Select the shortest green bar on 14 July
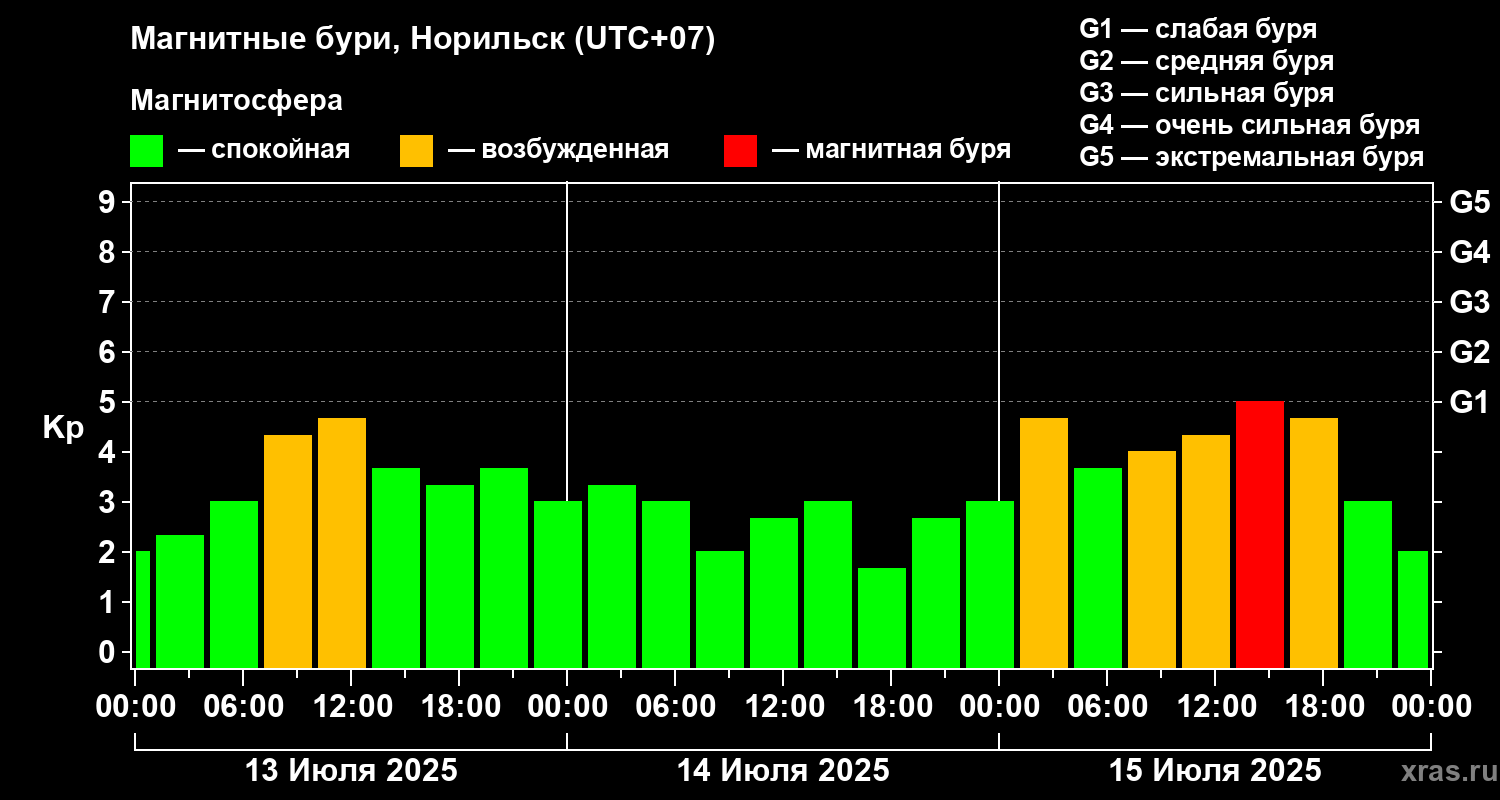The image size is (1500, 800). coord(882,617)
